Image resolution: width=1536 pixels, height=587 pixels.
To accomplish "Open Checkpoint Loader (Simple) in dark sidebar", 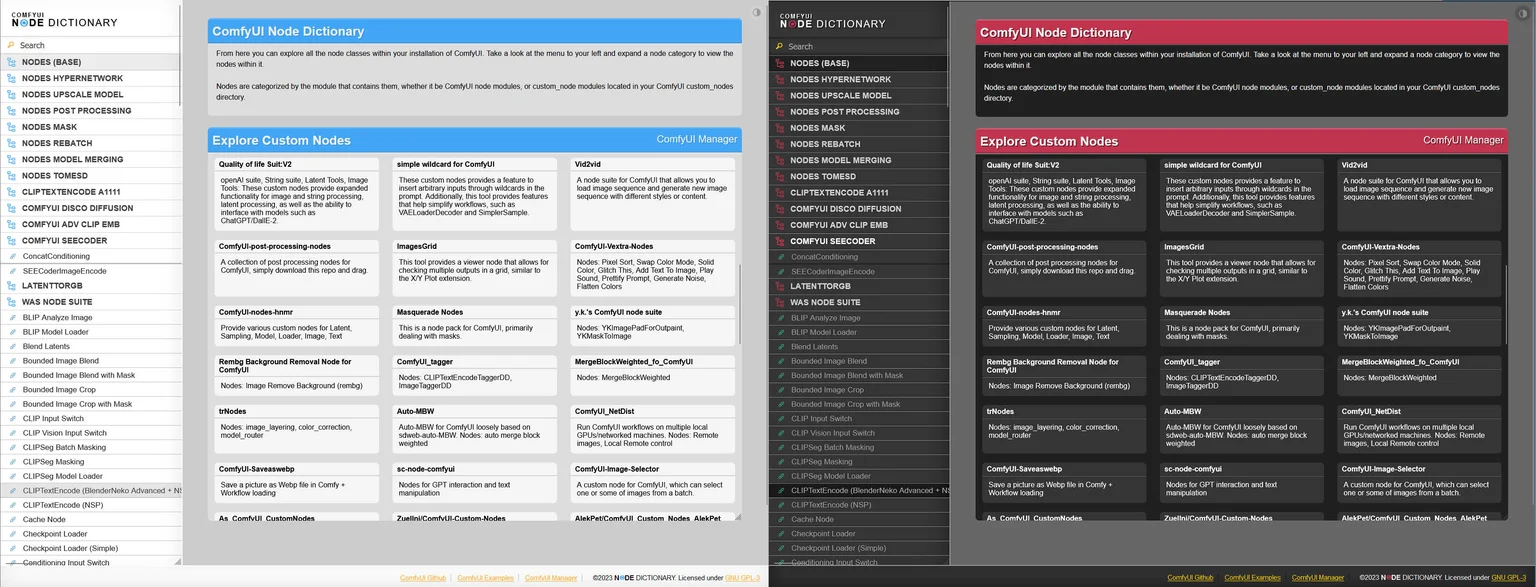I will point(859,548).
